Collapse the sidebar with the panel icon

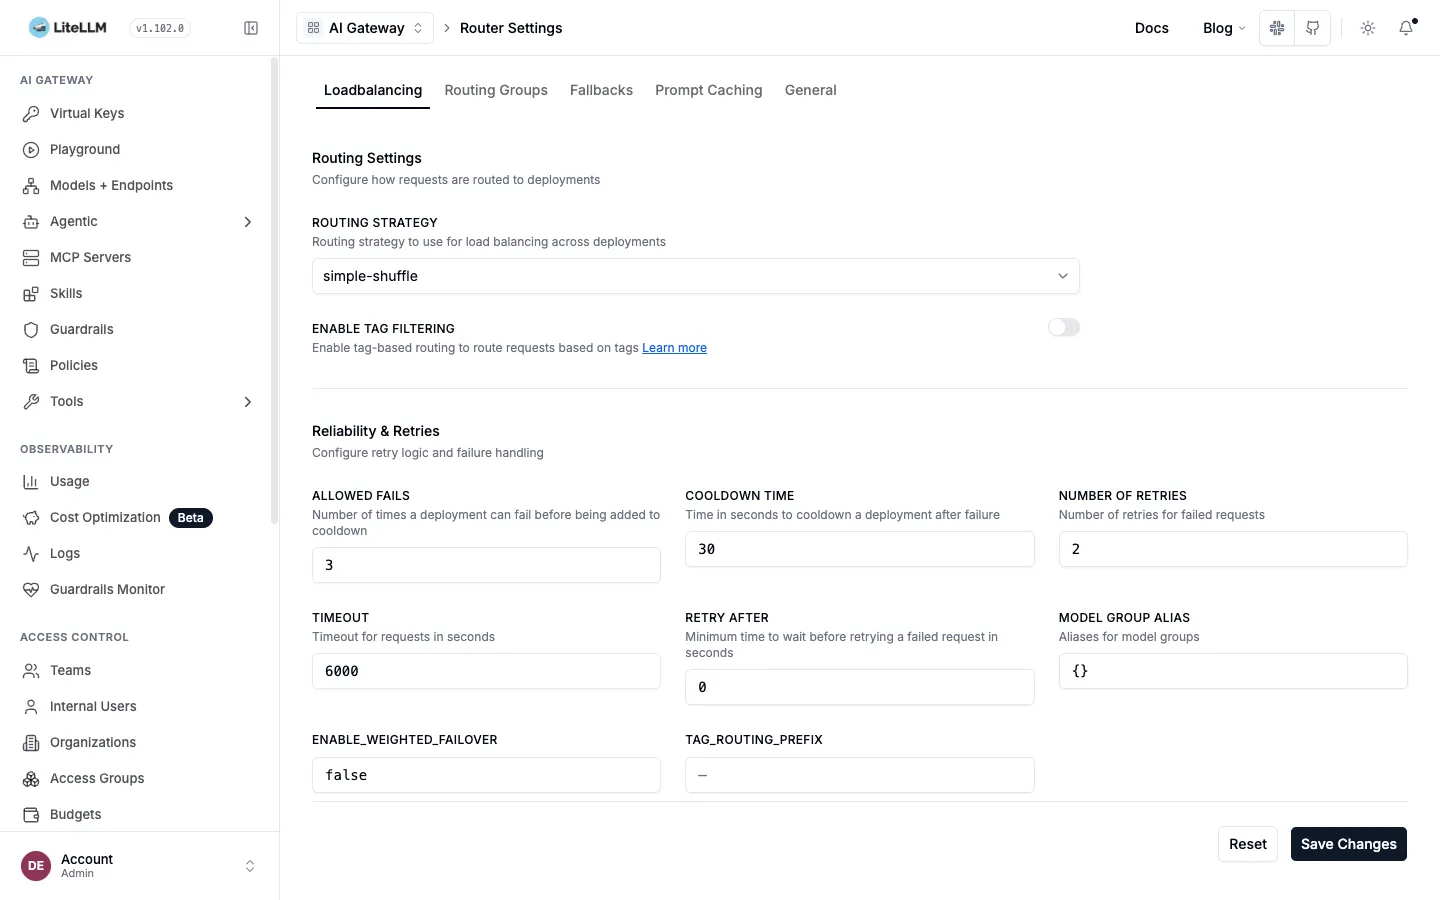251,28
